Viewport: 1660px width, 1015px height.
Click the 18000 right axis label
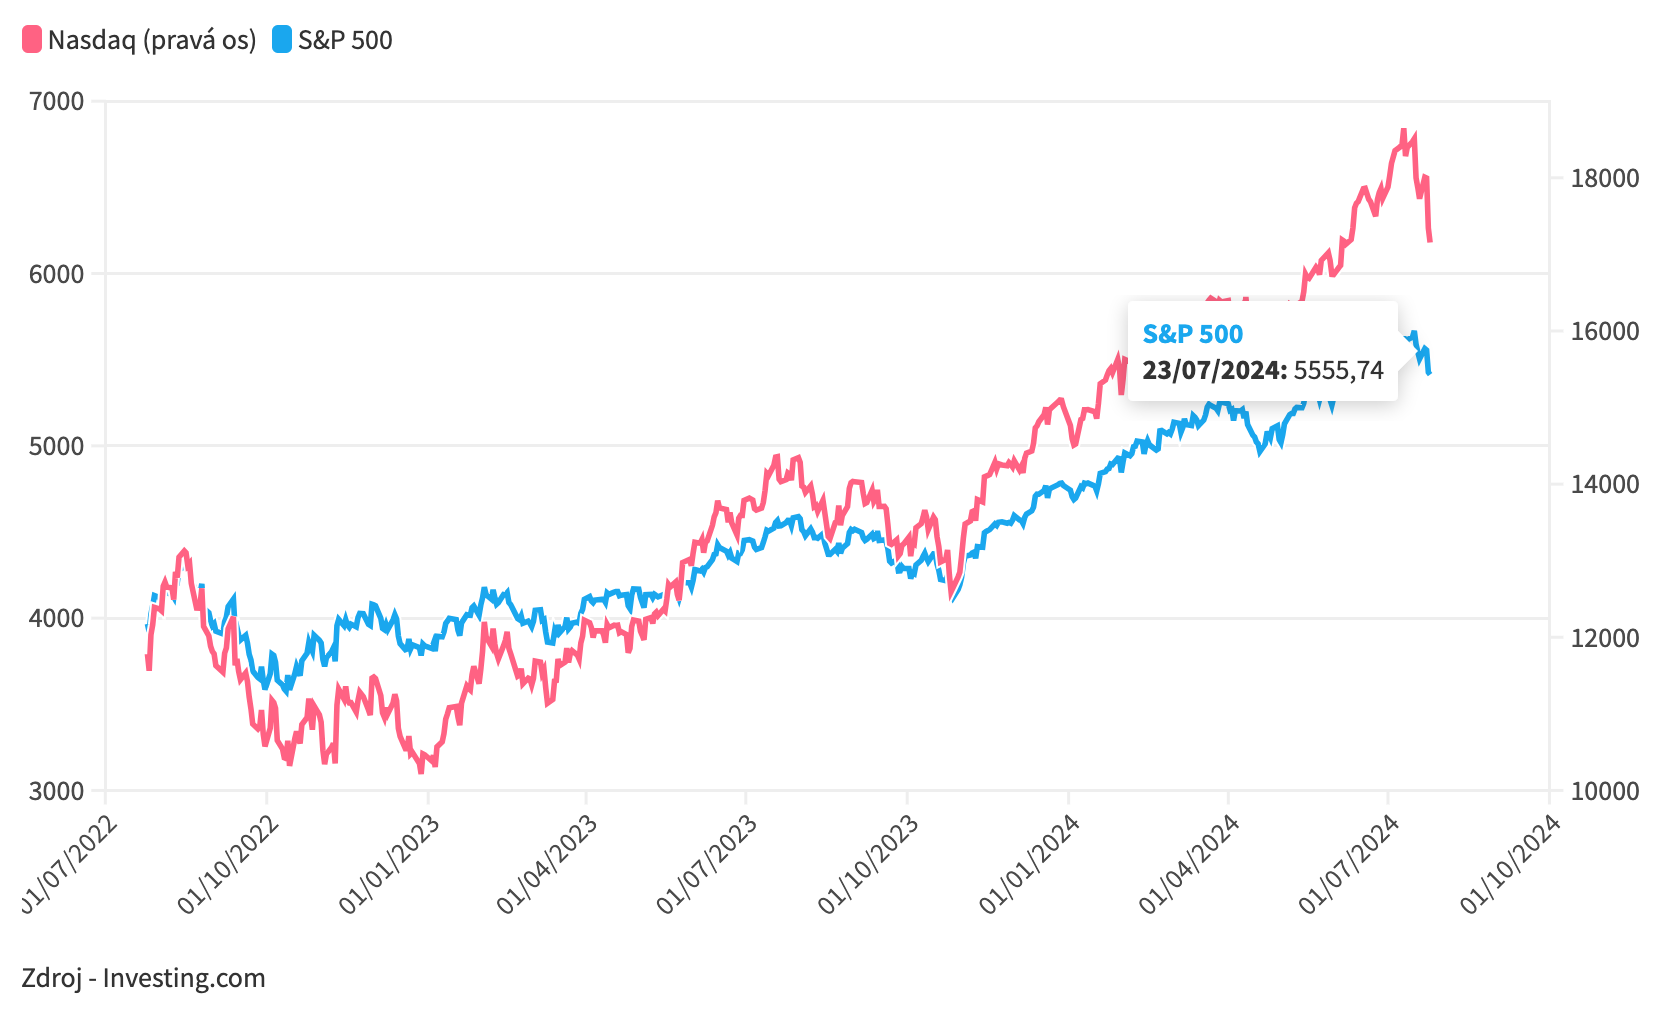[1605, 178]
